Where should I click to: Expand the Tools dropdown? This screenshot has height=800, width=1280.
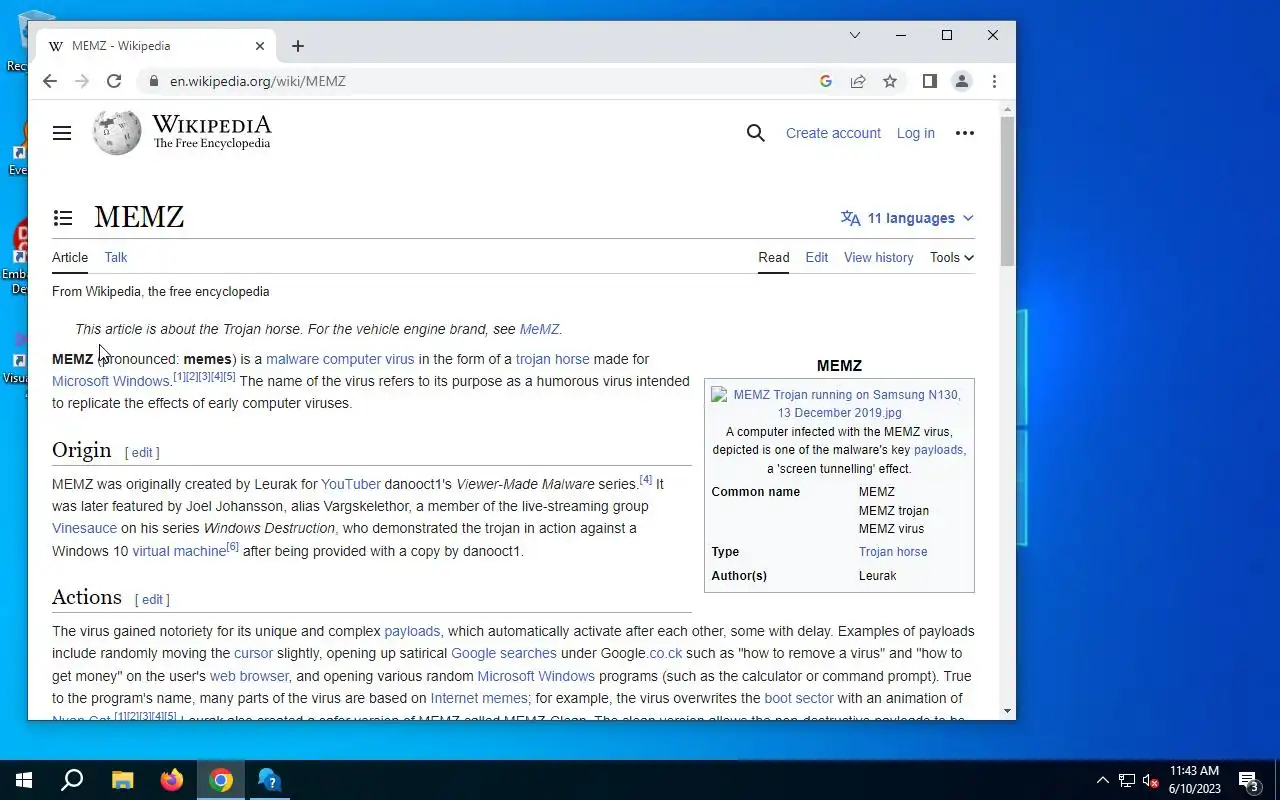(952, 257)
